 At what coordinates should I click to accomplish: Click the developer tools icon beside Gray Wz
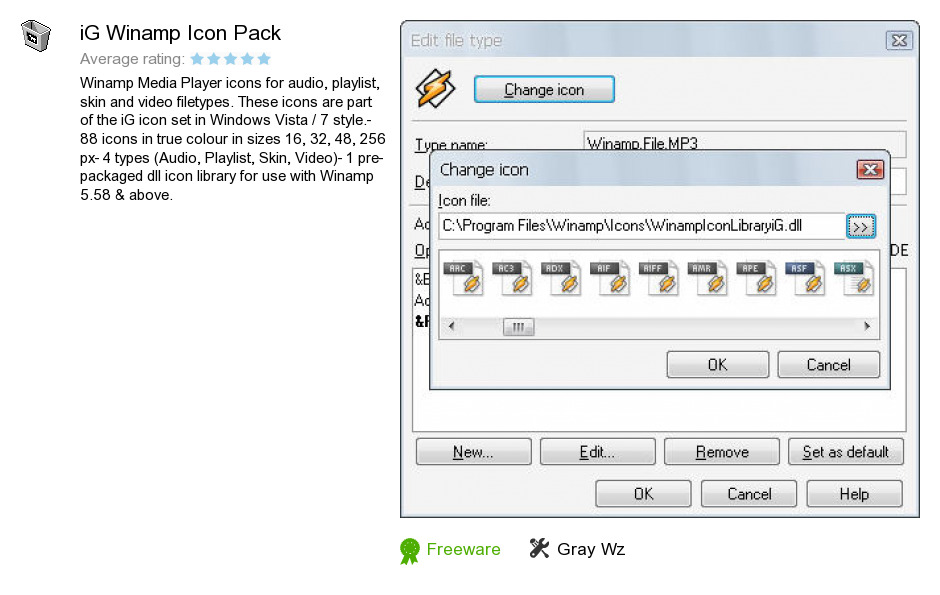tap(539, 548)
